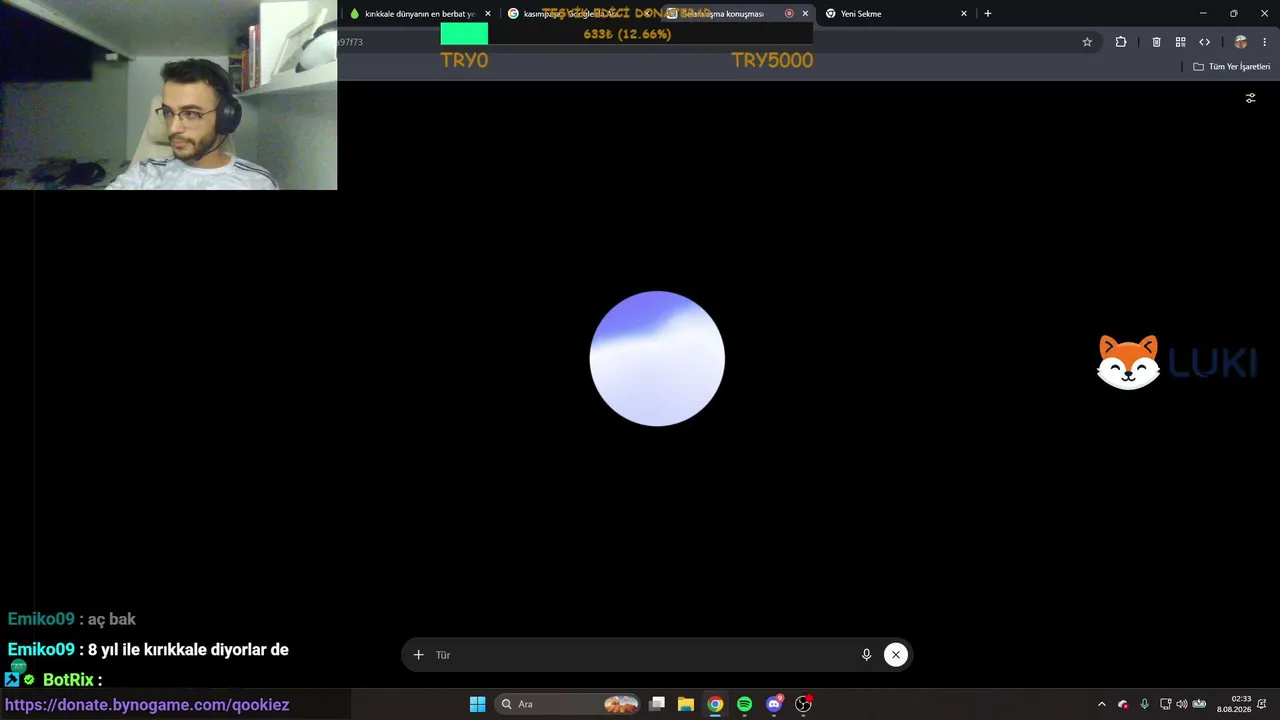Click the plus icon in the prompt bar
Screen dimensions: 1280x720
click(x=419, y=655)
